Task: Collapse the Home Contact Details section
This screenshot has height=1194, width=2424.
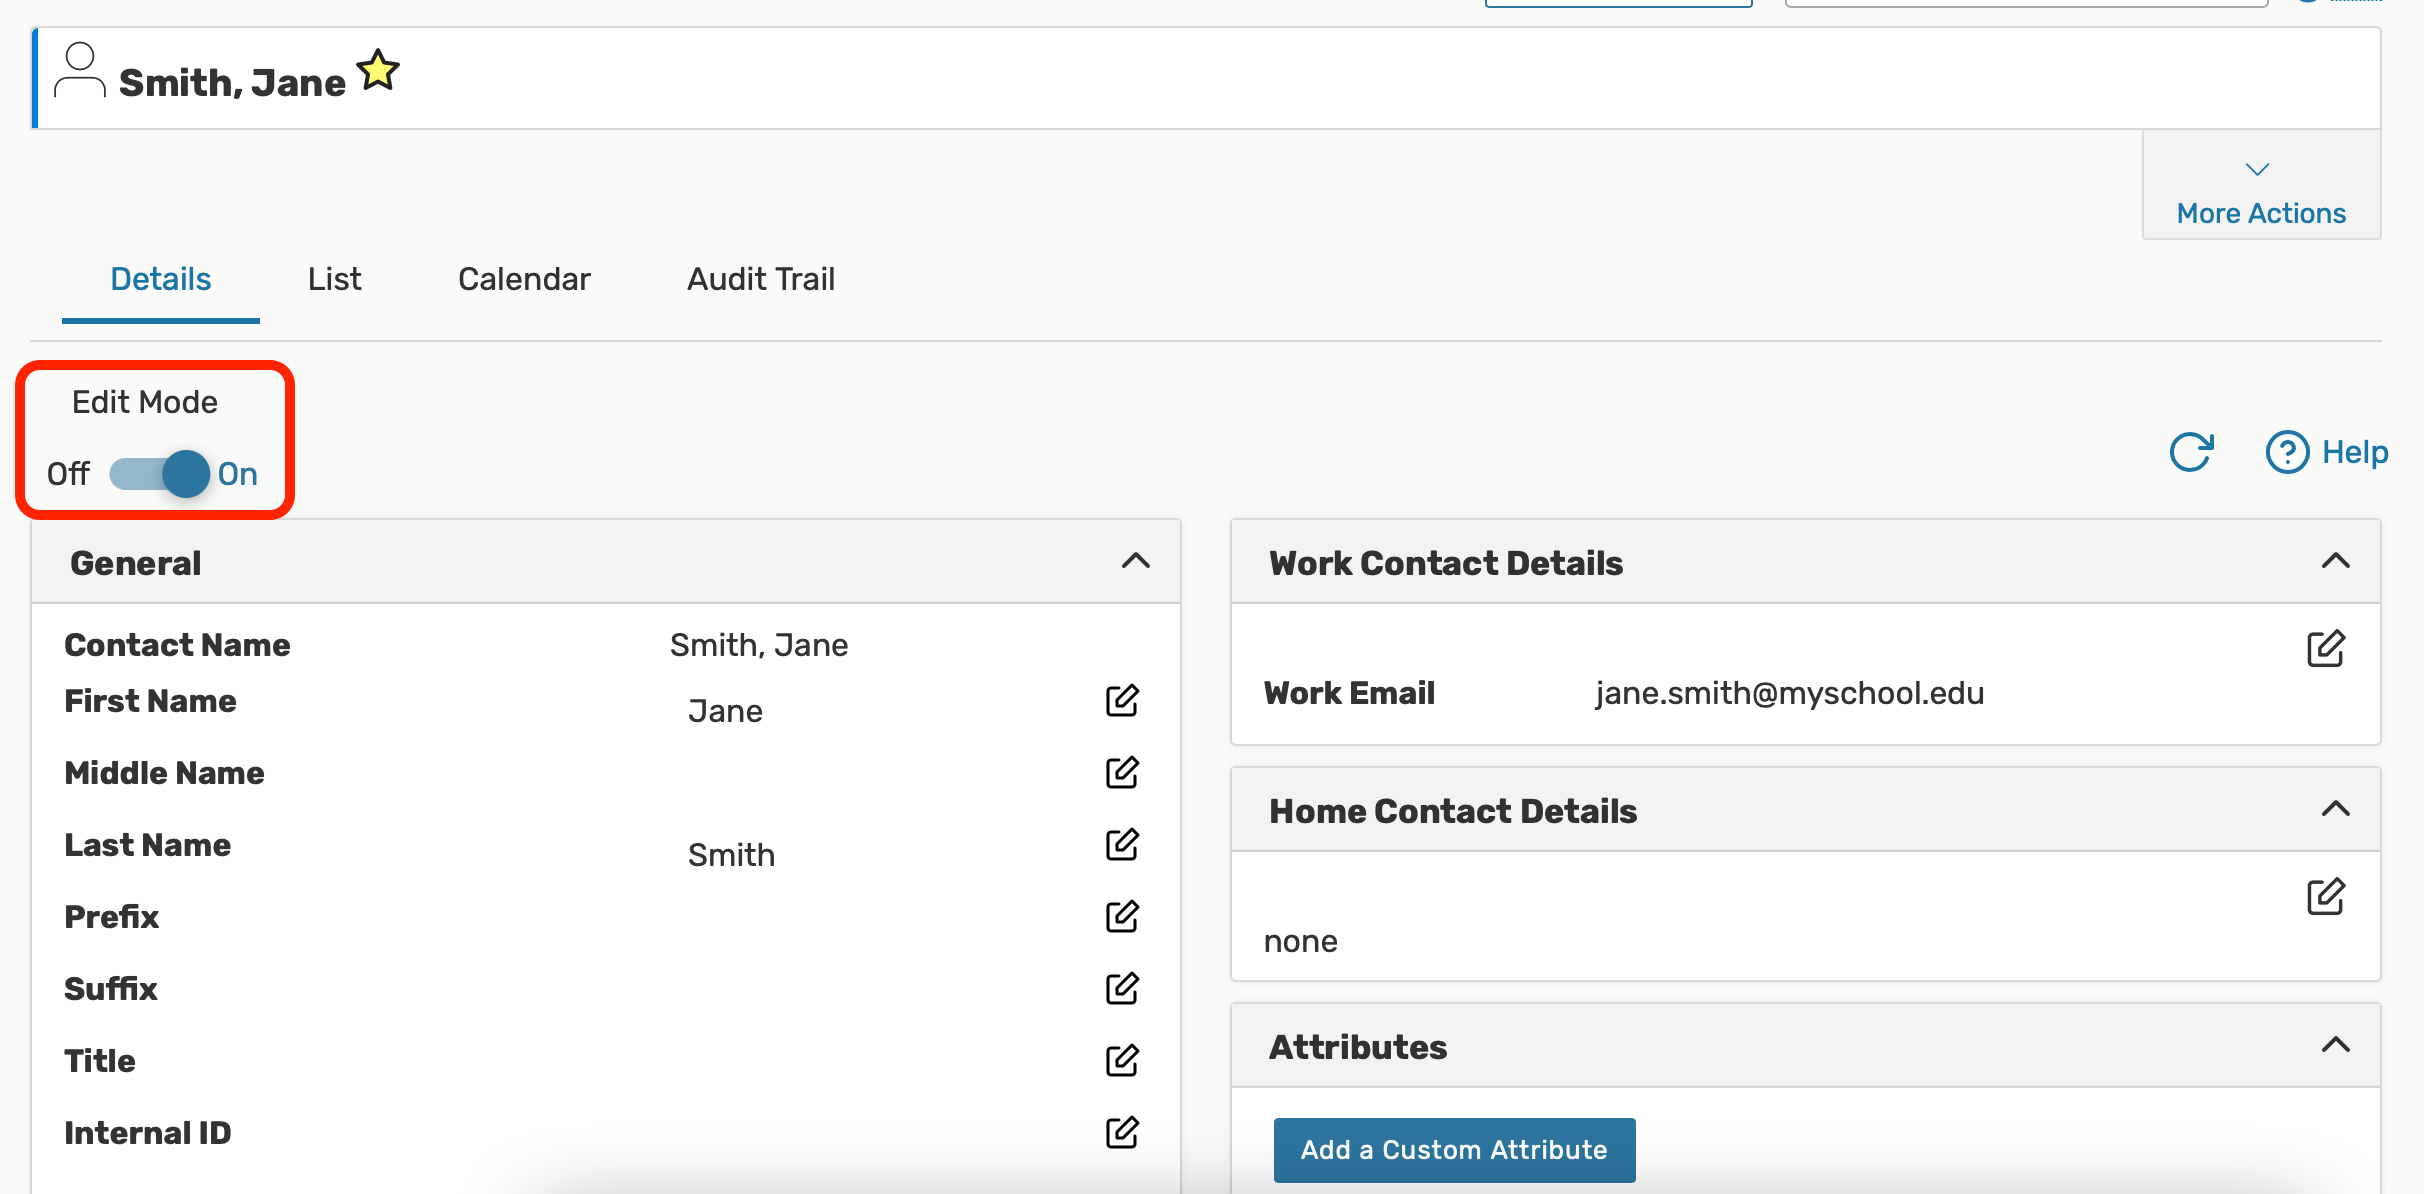Action: [x=2335, y=809]
